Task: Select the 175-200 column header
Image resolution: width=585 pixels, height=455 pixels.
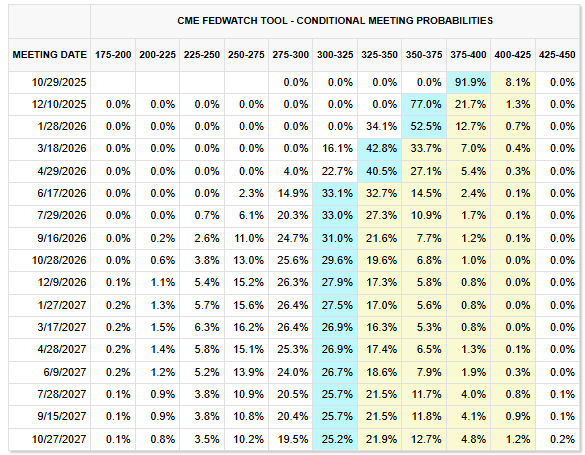Action: click(113, 55)
